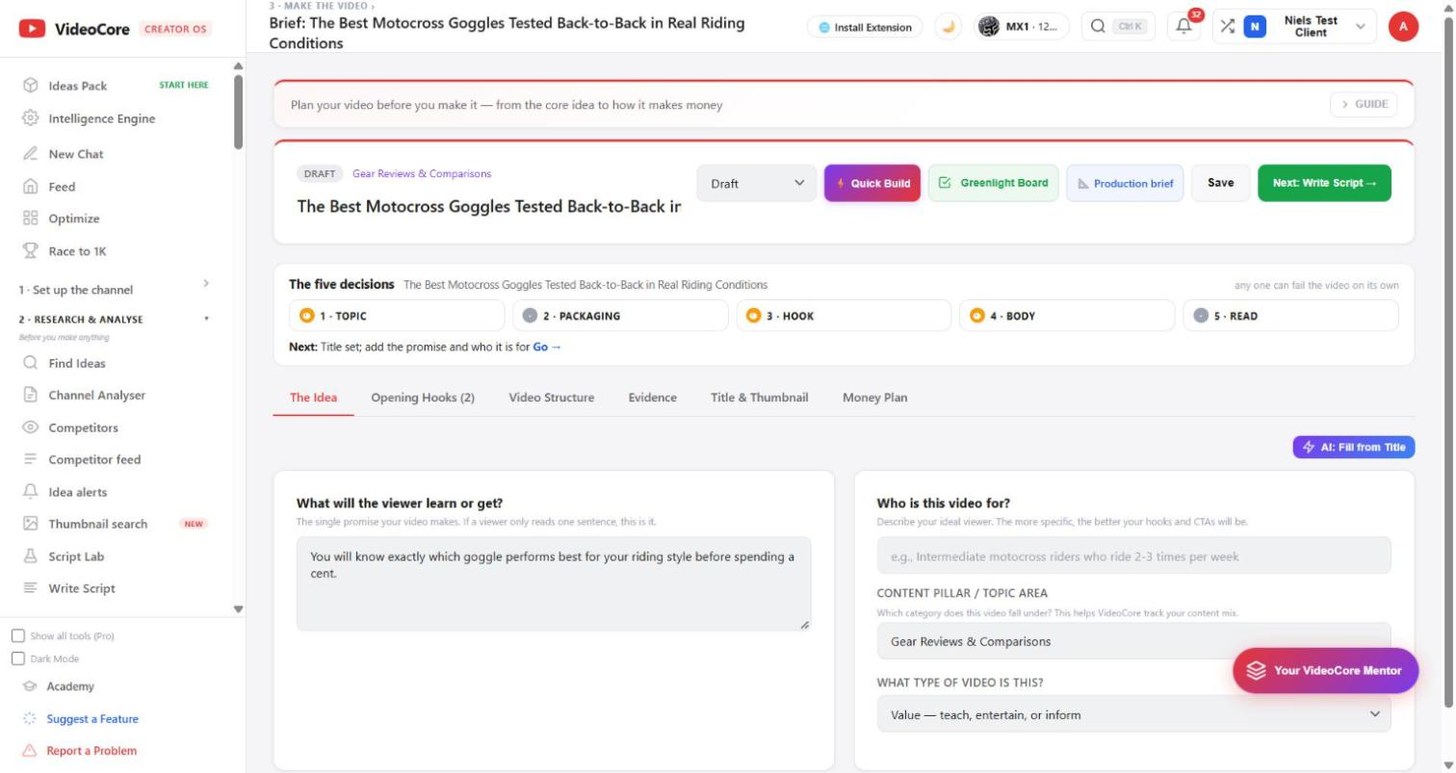The width and height of the screenshot is (1456, 773).
Task: Collapse 'Research & Analyse' sidebar section
Action: 116,319
